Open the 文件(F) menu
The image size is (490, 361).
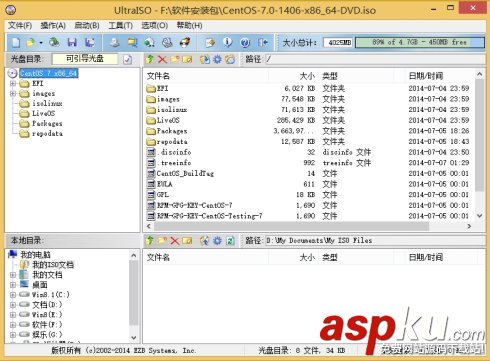click(20, 25)
